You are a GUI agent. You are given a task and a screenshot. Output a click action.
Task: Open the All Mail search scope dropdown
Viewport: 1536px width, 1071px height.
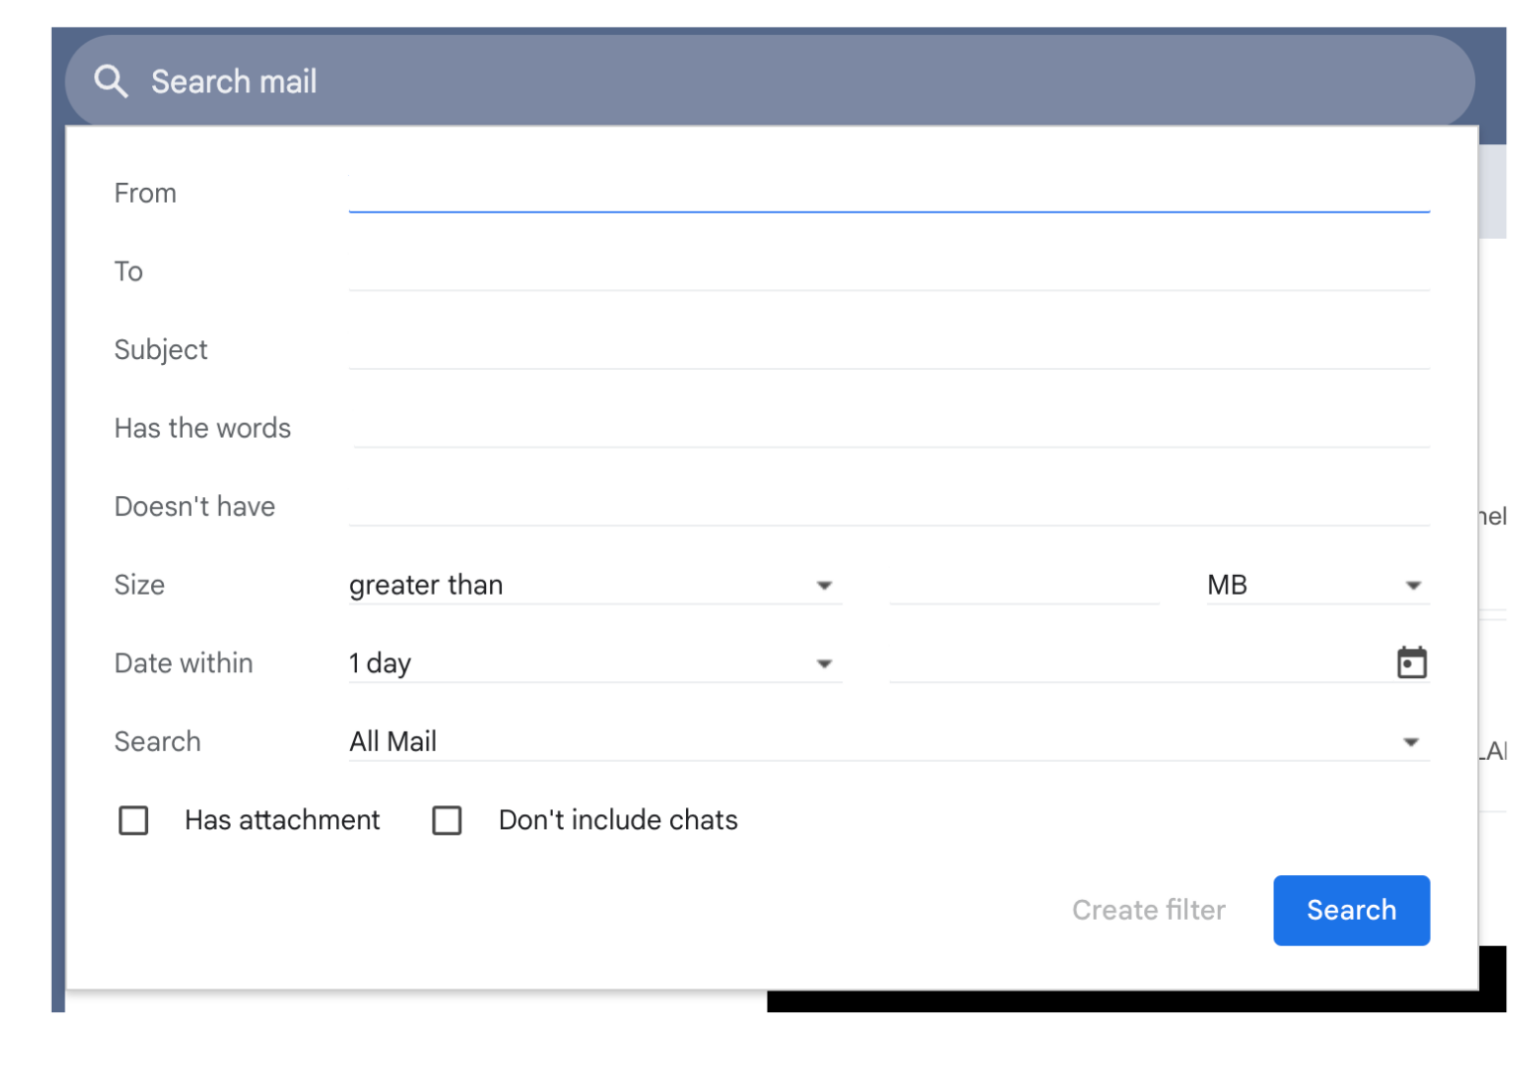point(890,742)
